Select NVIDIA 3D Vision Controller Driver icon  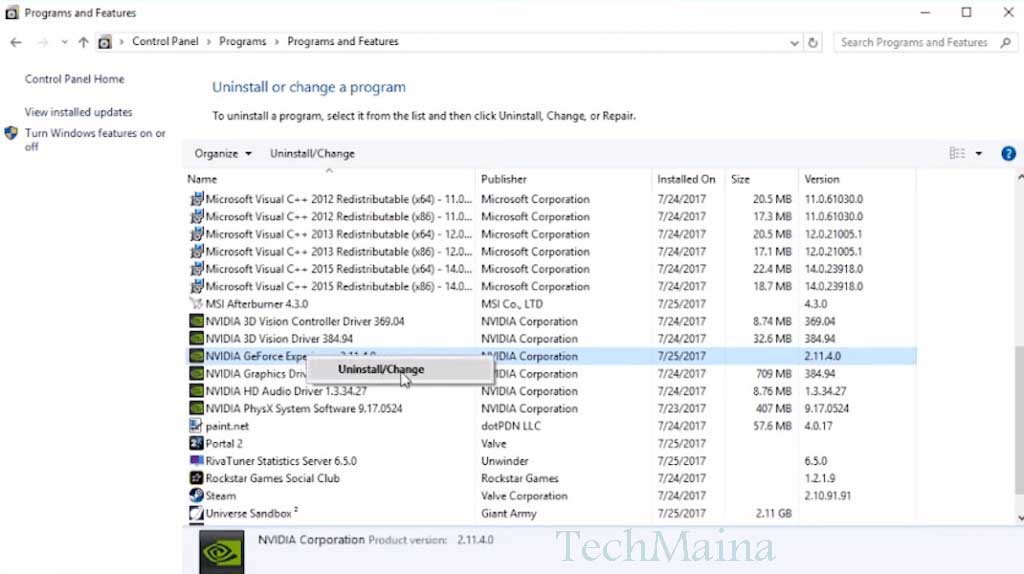[x=196, y=321]
